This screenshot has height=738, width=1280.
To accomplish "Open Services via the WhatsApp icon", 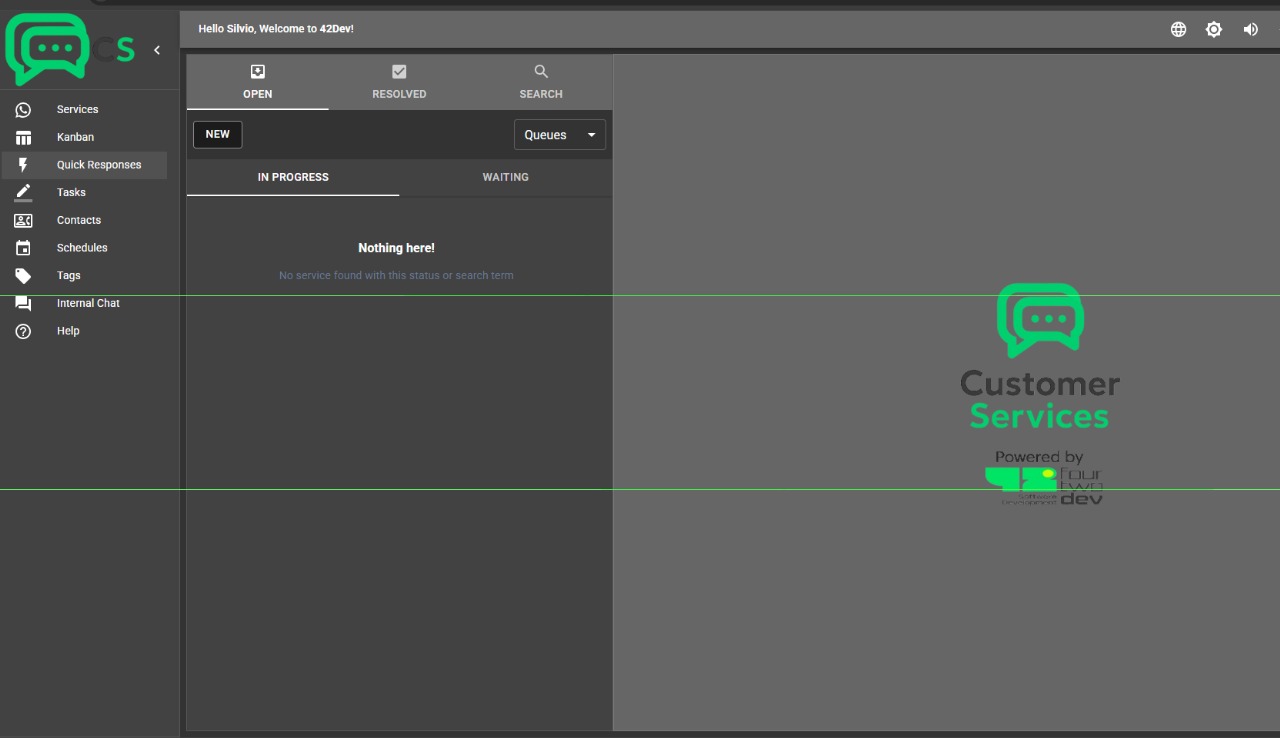I will 23,110.
